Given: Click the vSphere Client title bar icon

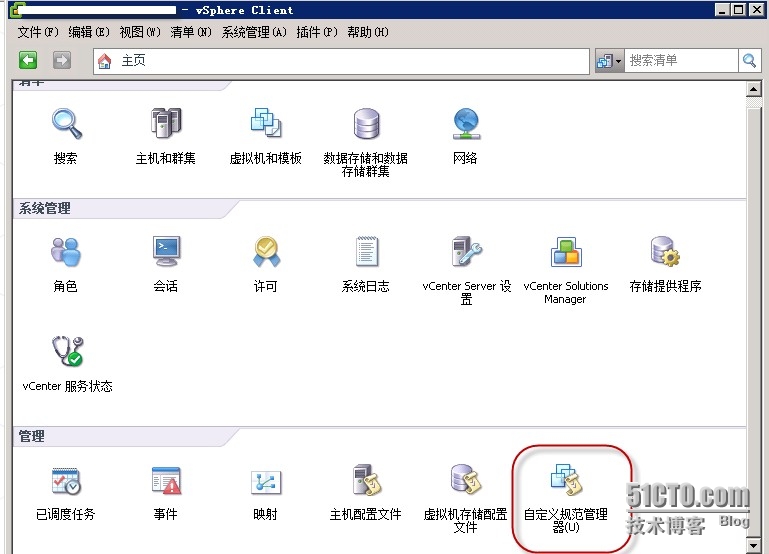Looking at the screenshot, I should (16, 10).
